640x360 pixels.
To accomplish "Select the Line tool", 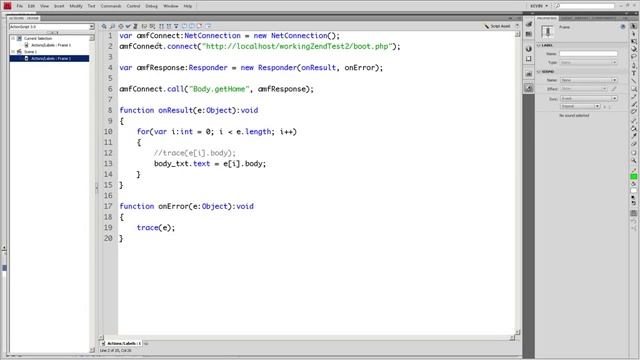I will pos(633,81).
